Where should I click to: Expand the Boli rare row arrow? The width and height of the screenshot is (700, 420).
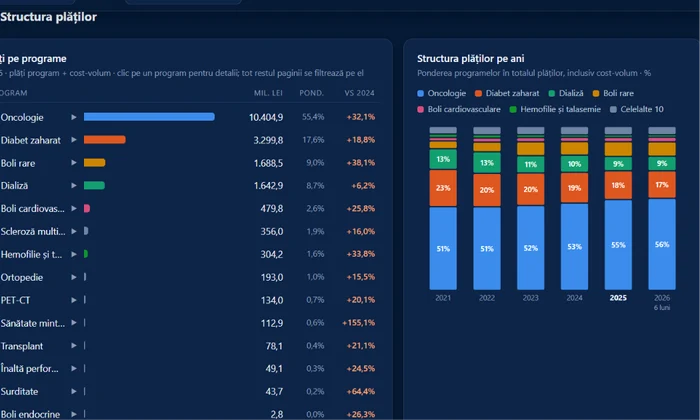74,162
